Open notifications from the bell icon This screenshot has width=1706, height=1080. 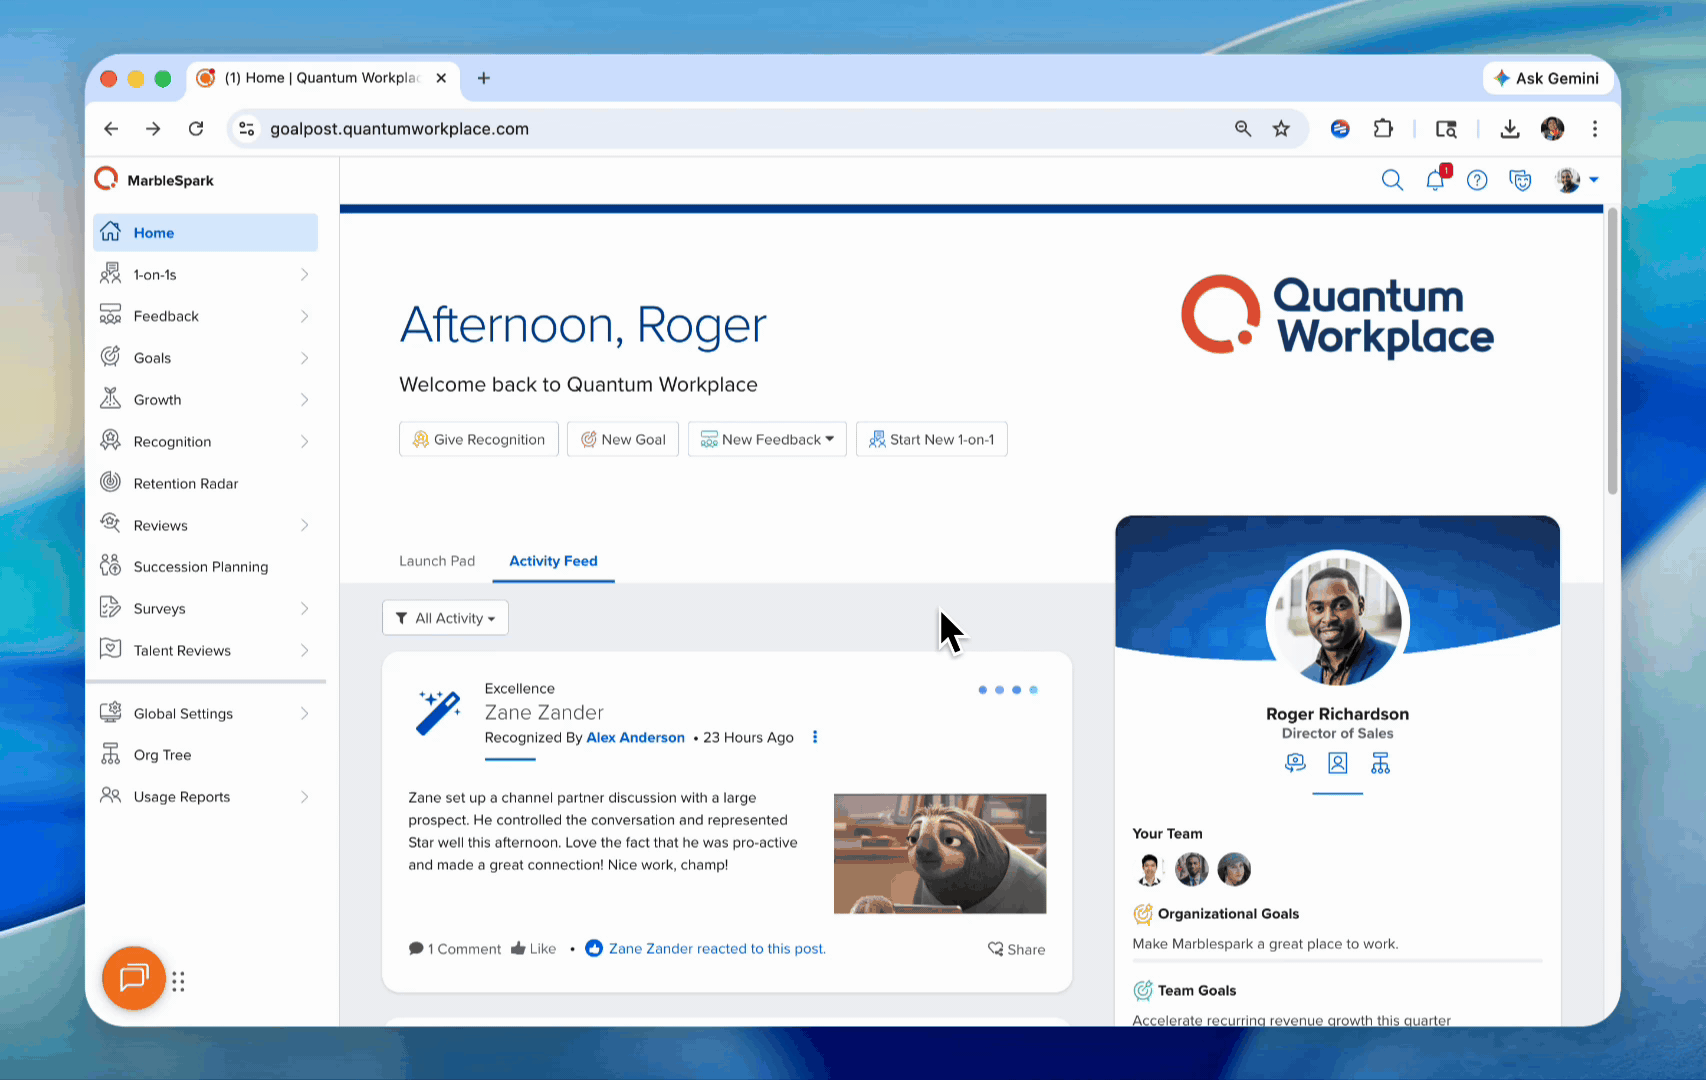tap(1435, 180)
